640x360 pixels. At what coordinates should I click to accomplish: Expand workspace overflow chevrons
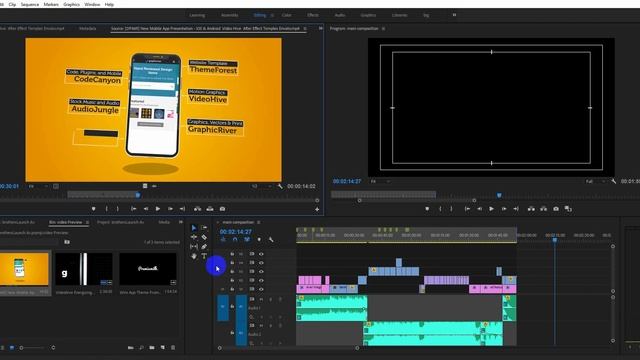click(x=454, y=15)
